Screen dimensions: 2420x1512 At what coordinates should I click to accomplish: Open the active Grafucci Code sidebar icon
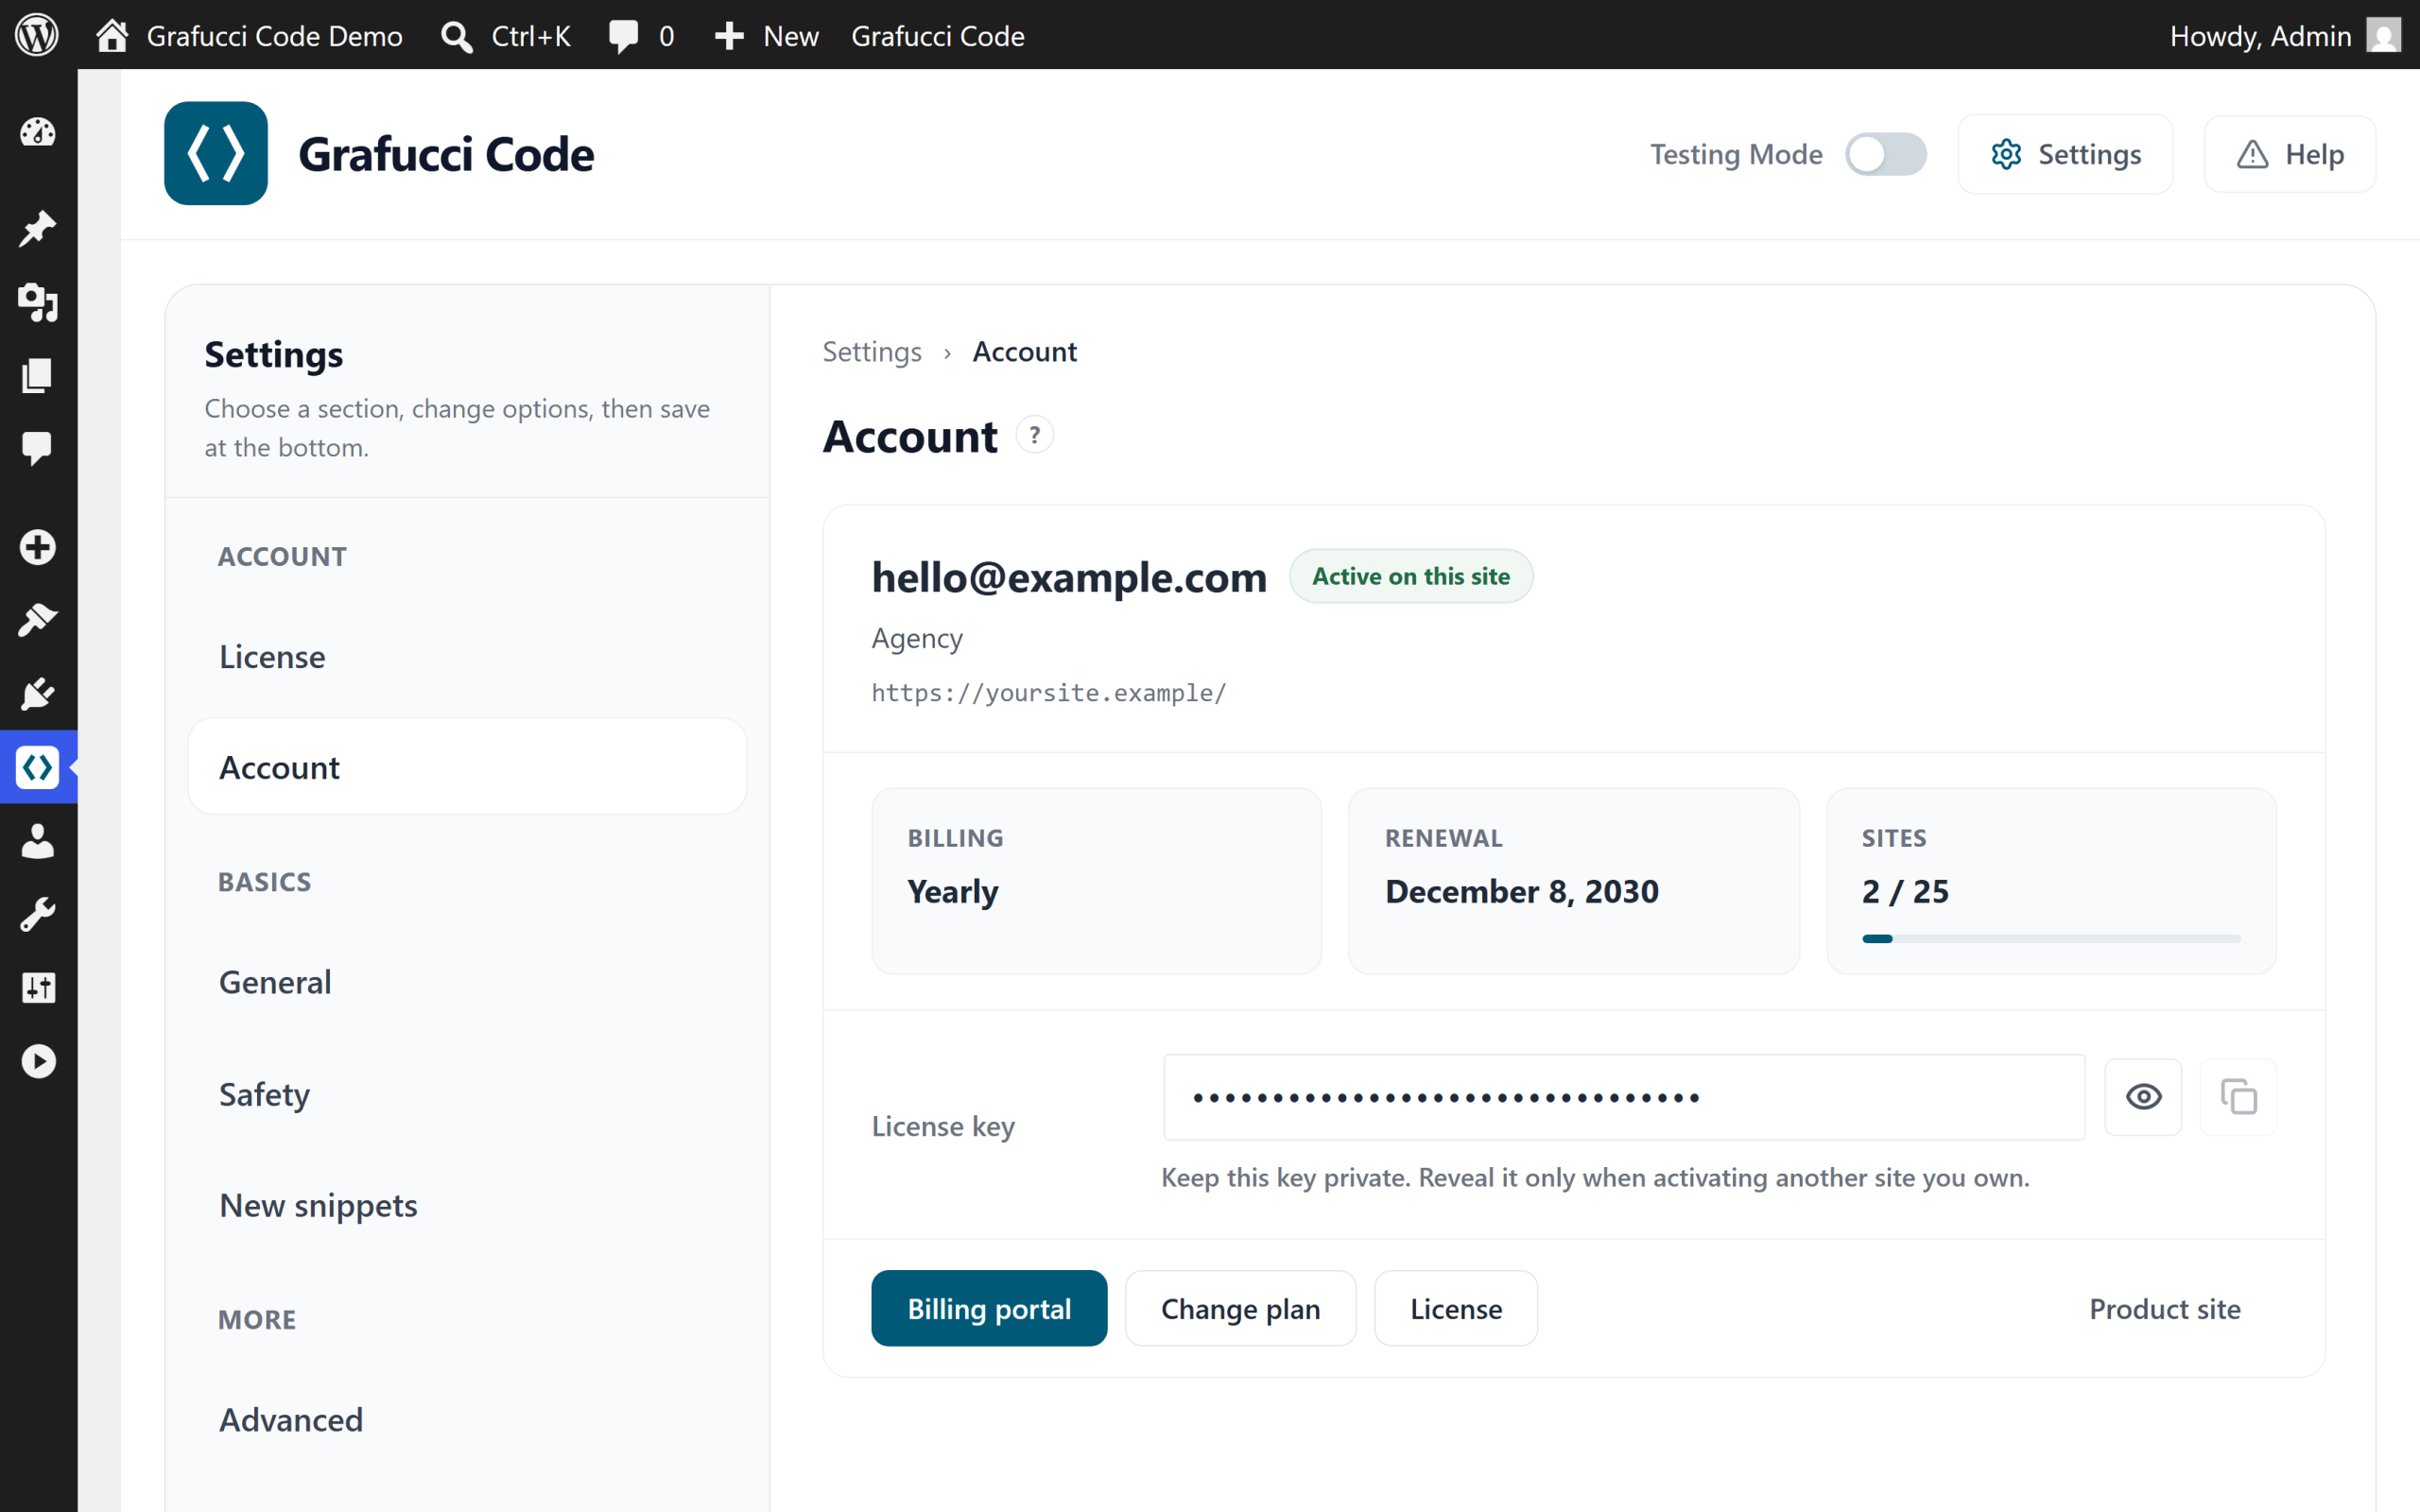point(38,767)
